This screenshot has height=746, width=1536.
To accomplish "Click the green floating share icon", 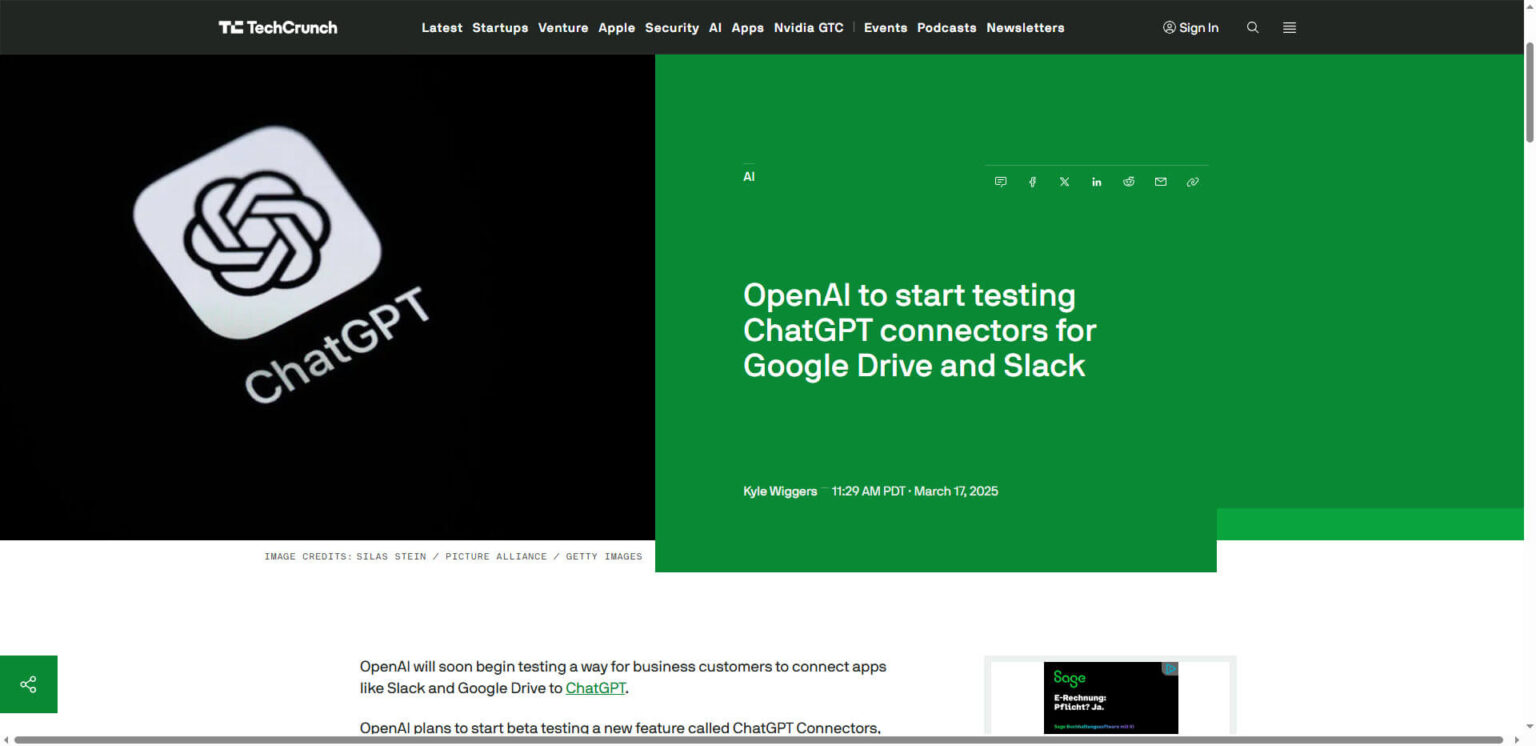I will [x=28, y=684].
